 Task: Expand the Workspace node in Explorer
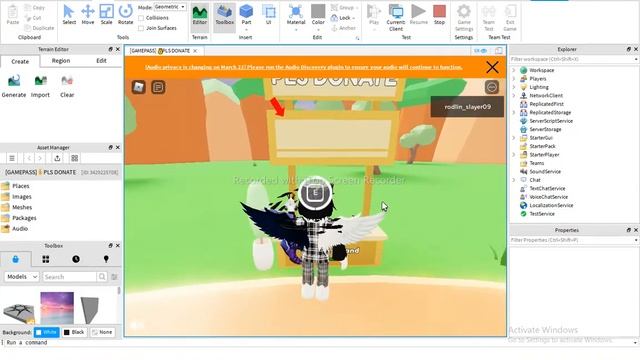tap(514, 70)
